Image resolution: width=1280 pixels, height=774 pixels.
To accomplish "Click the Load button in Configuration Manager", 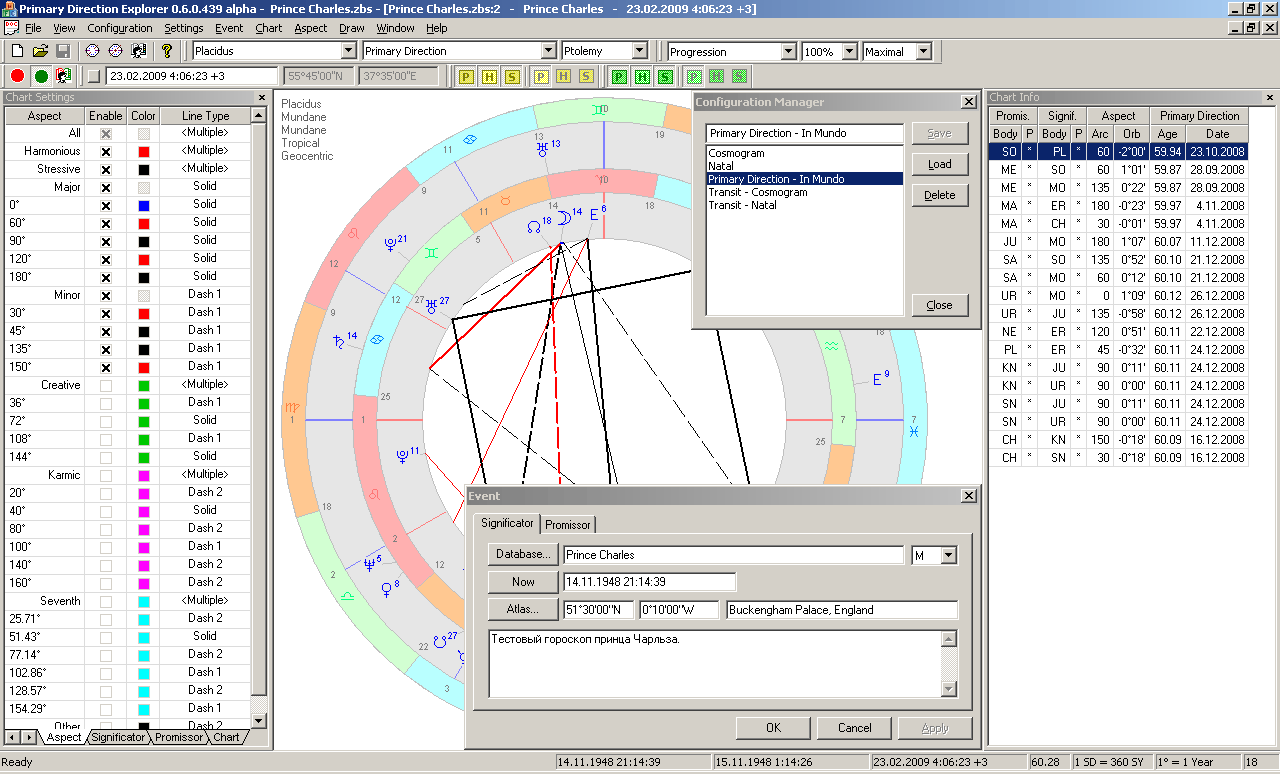I will [940, 164].
